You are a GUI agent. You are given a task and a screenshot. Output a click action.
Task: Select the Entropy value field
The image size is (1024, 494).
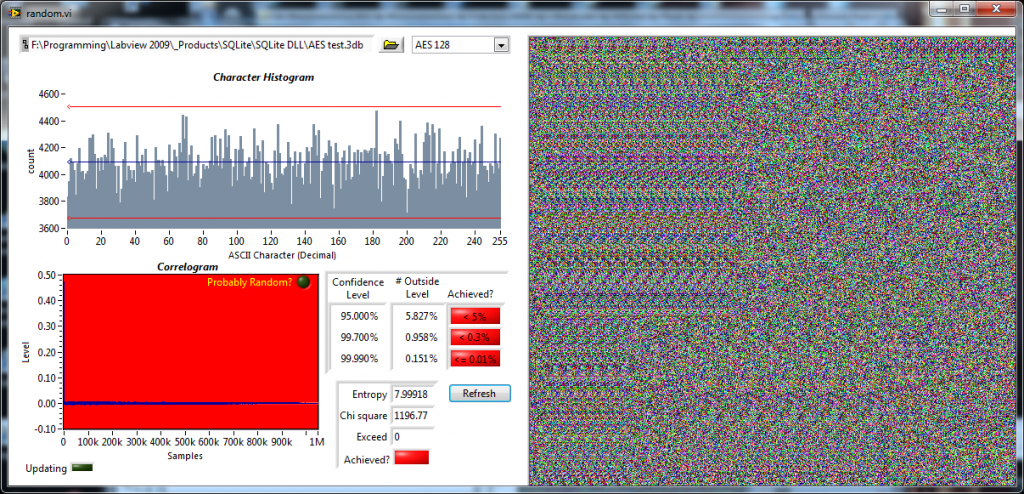tap(413, 394)
